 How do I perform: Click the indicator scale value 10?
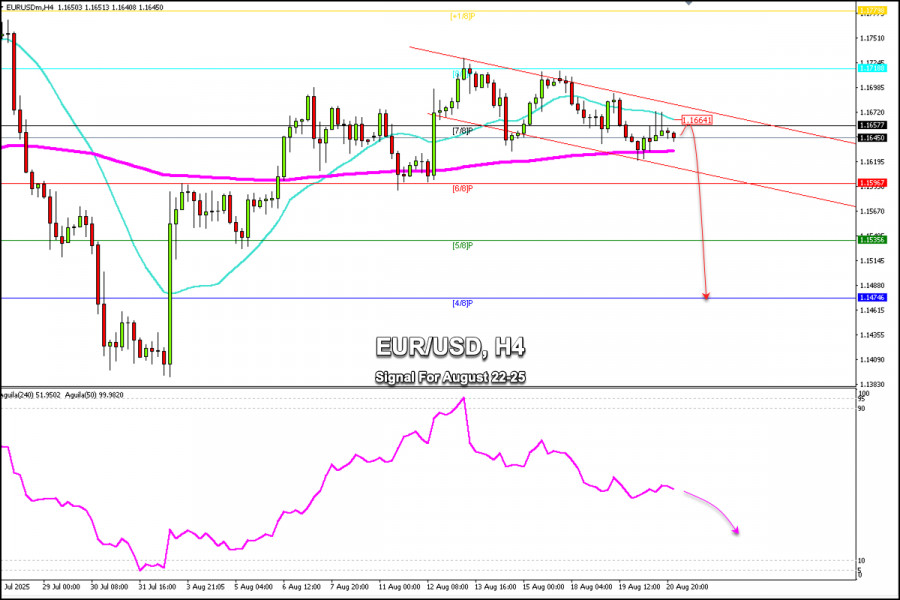862,561
